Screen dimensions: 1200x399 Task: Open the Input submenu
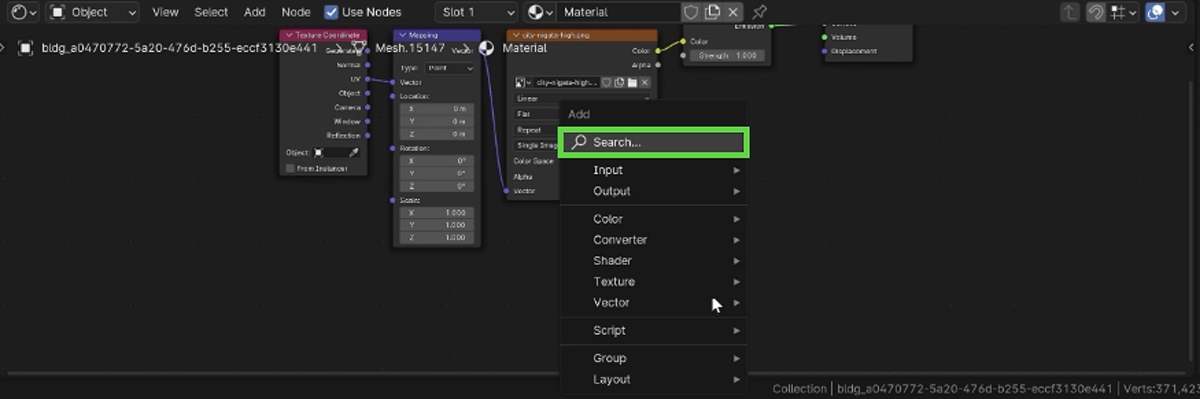(654, 170)
